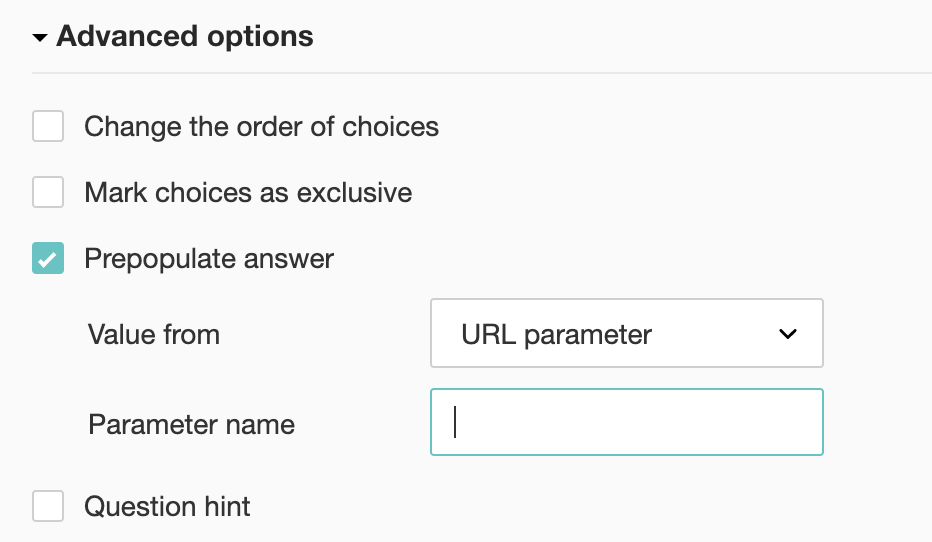Click the "Value from" field label
The width and height of the screenshot is (932, 542).
(x=154, y=334)
